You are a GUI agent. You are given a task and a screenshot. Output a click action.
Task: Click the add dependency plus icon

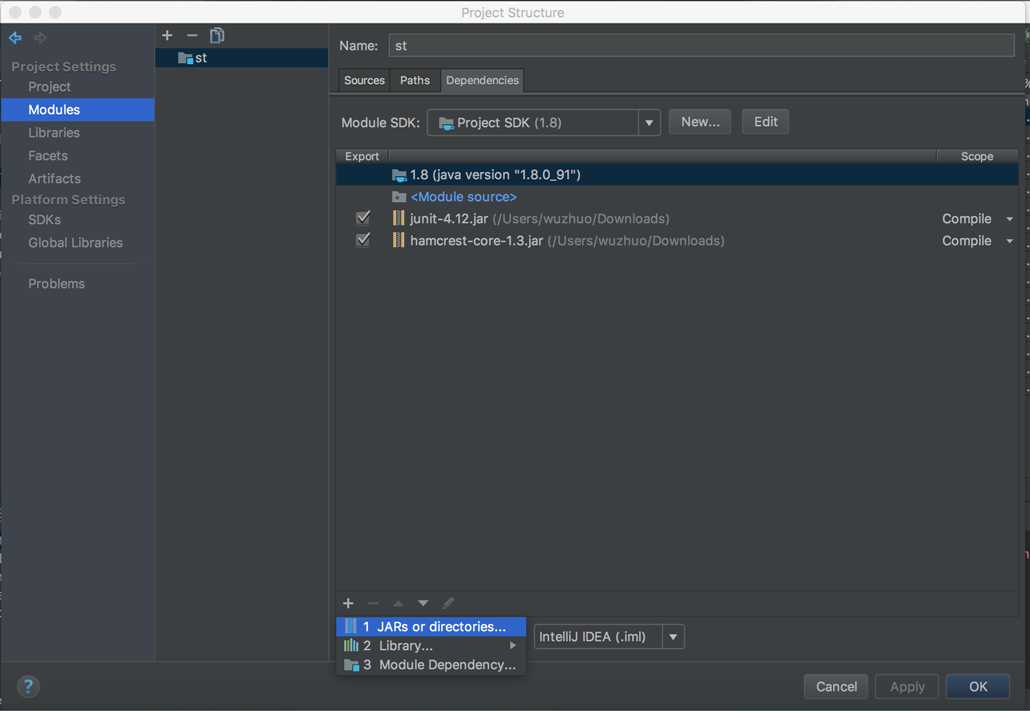(348, 603)
